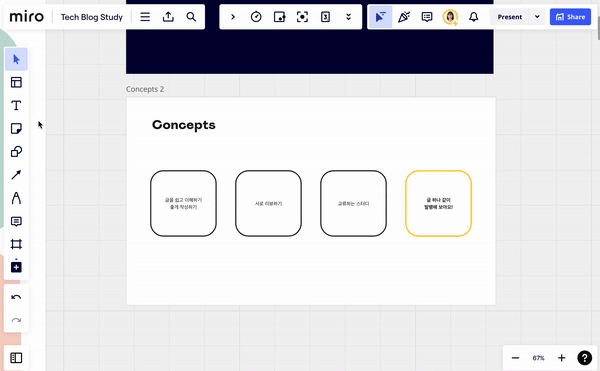Open the Present options dropdown arrow
This screenshot has width=600, height=371.
tap(537, 17)
